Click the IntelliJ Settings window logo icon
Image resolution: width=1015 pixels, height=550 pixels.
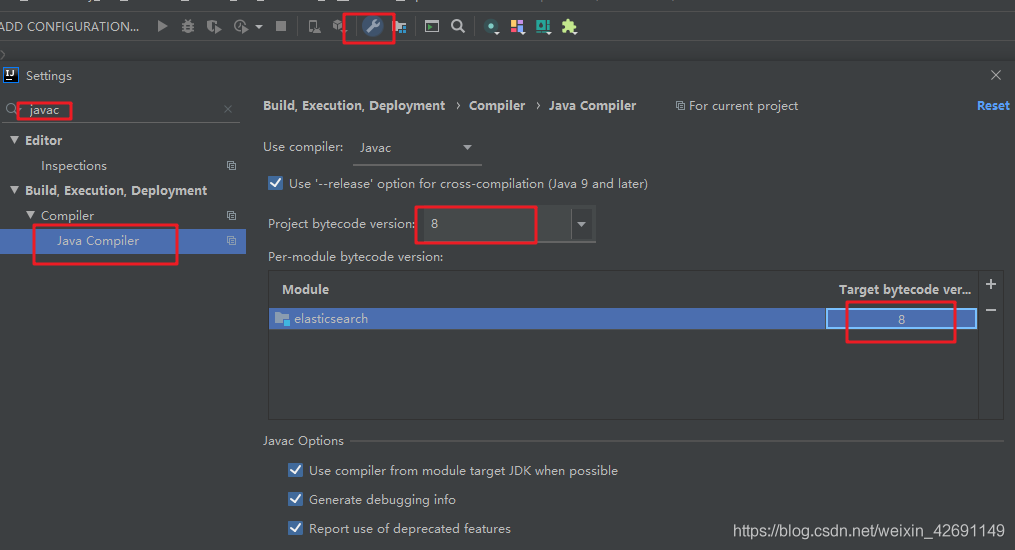11,75
